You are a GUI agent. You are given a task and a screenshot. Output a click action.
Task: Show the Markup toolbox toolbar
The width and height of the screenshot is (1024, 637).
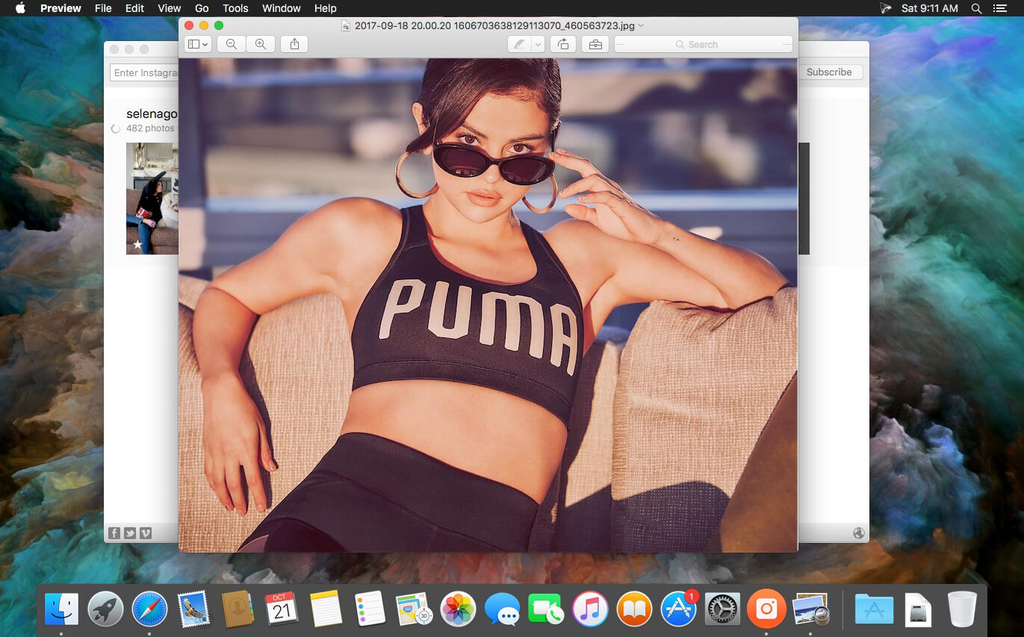pos(595,44)
